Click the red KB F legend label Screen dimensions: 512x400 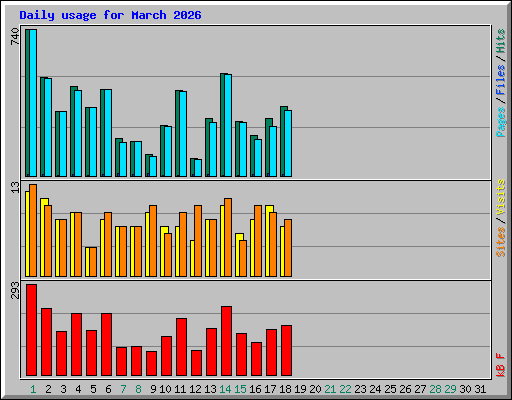click(501, 365)
